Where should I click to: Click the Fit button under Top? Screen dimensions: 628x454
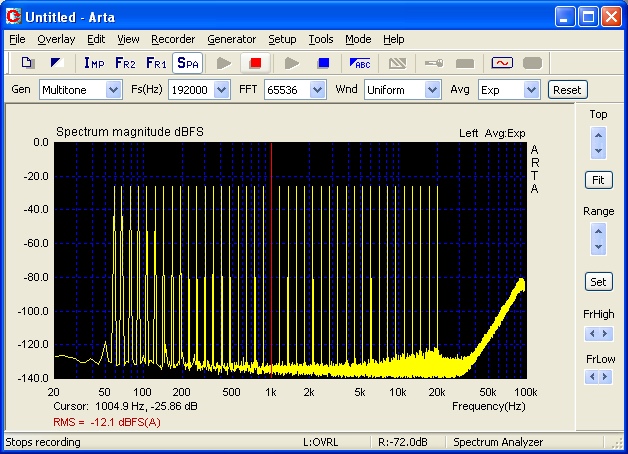598,179
